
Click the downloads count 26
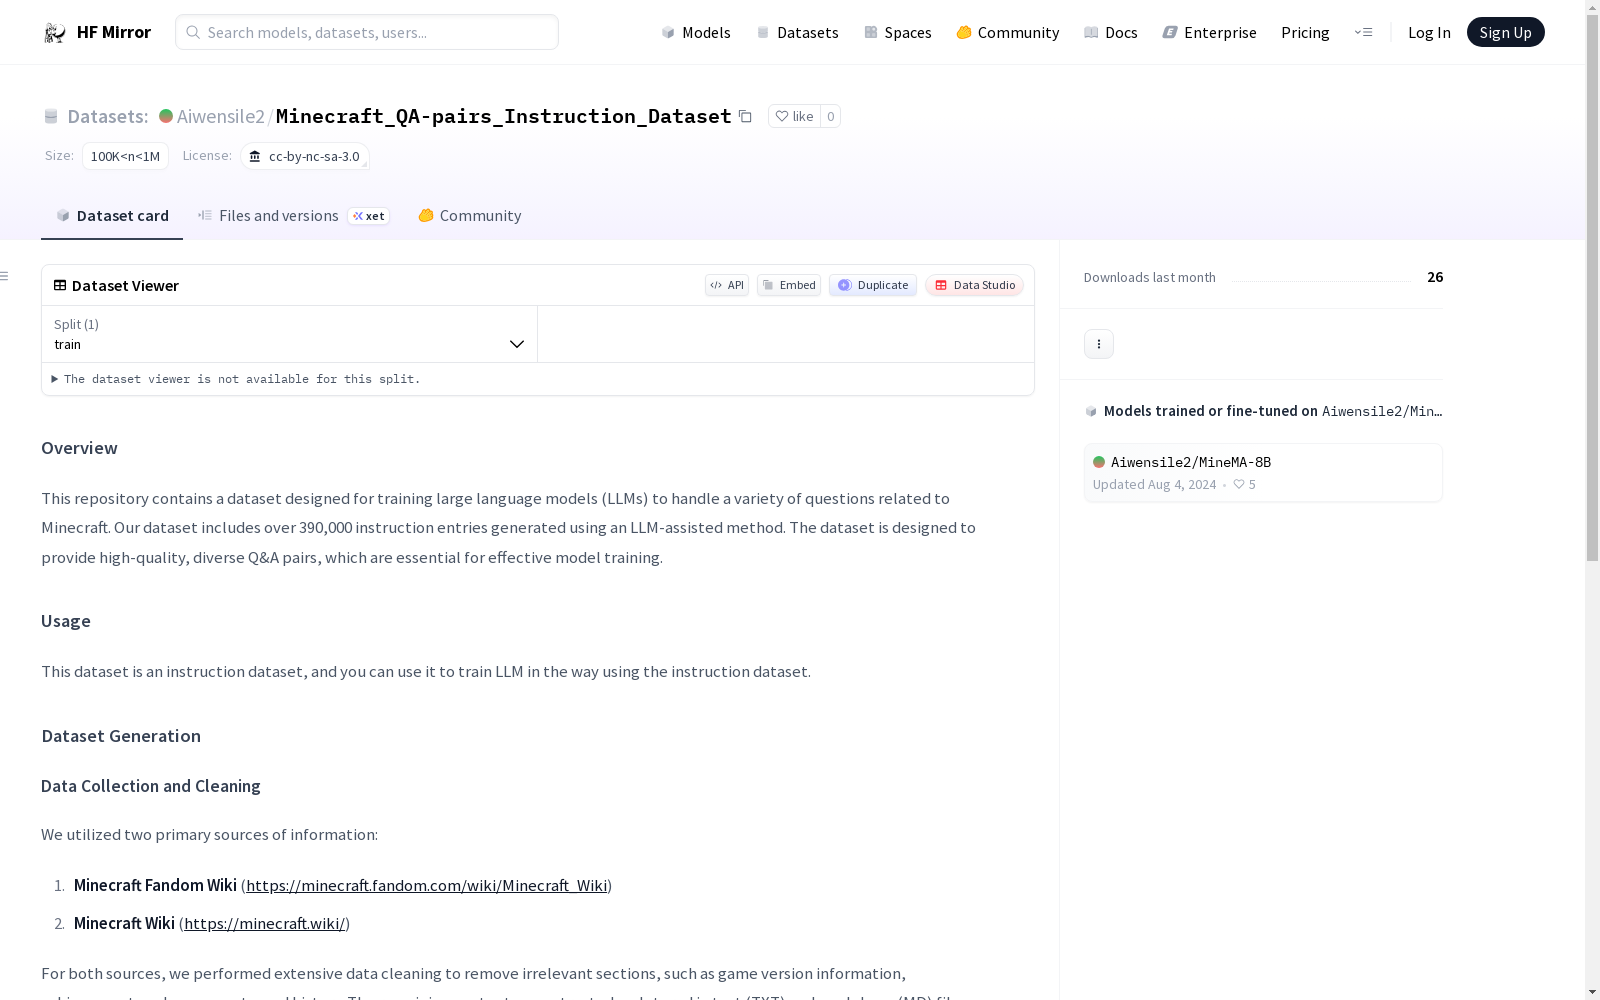coord(1435,277)
